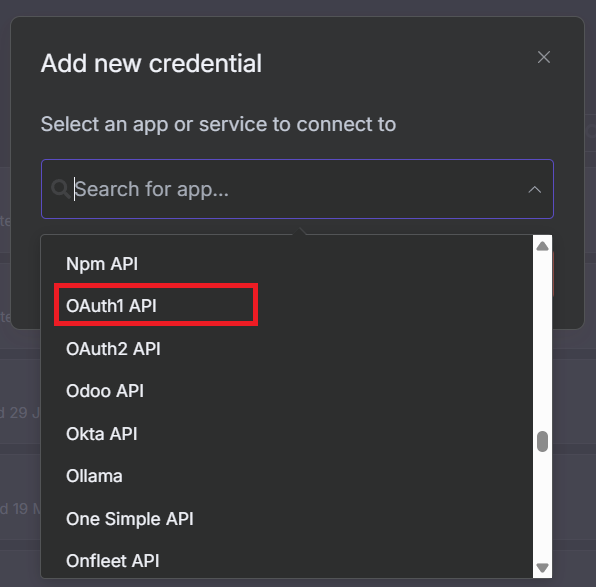This screenshot has width=596, height=587.
Task: Click the search magnifier icon
Action: pyautogui.click(x=60, y=189)
